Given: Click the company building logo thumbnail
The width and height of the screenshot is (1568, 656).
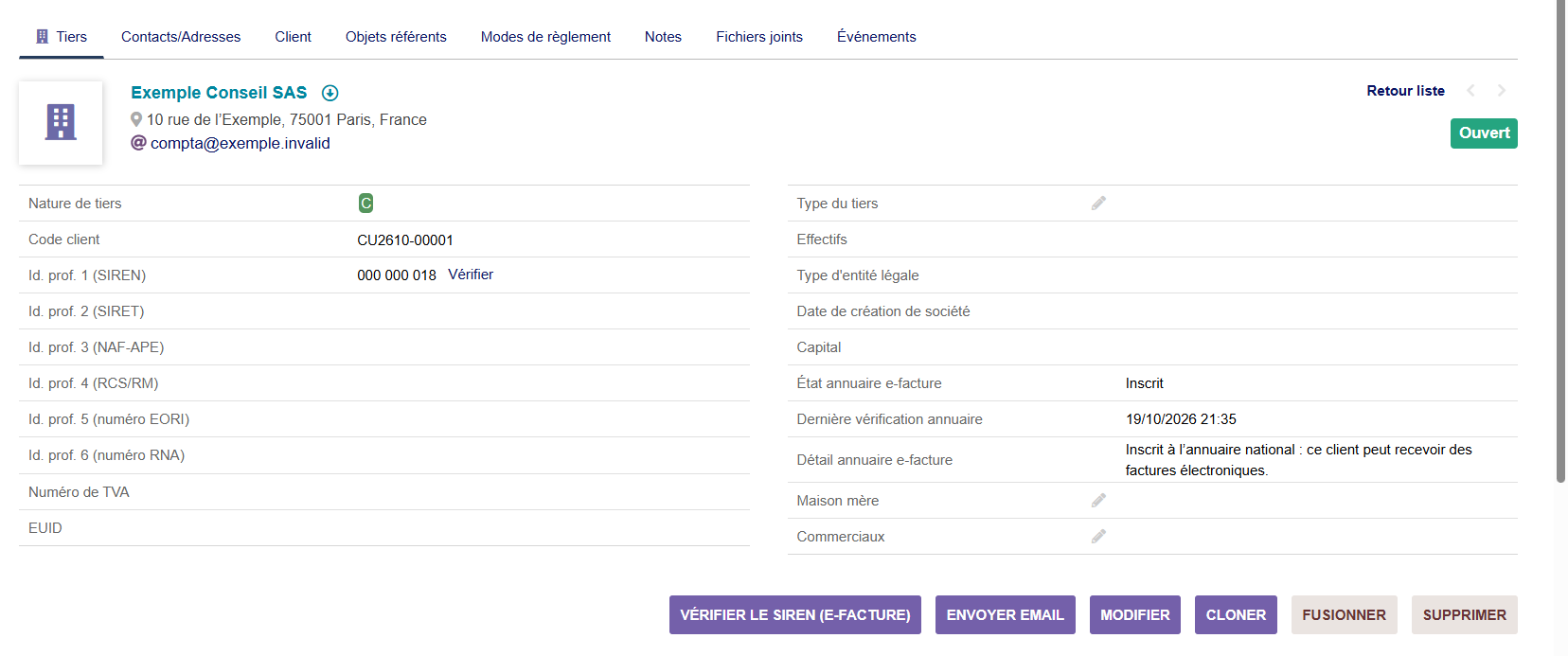Looking at the screenshot, I should tap(61, 123).
